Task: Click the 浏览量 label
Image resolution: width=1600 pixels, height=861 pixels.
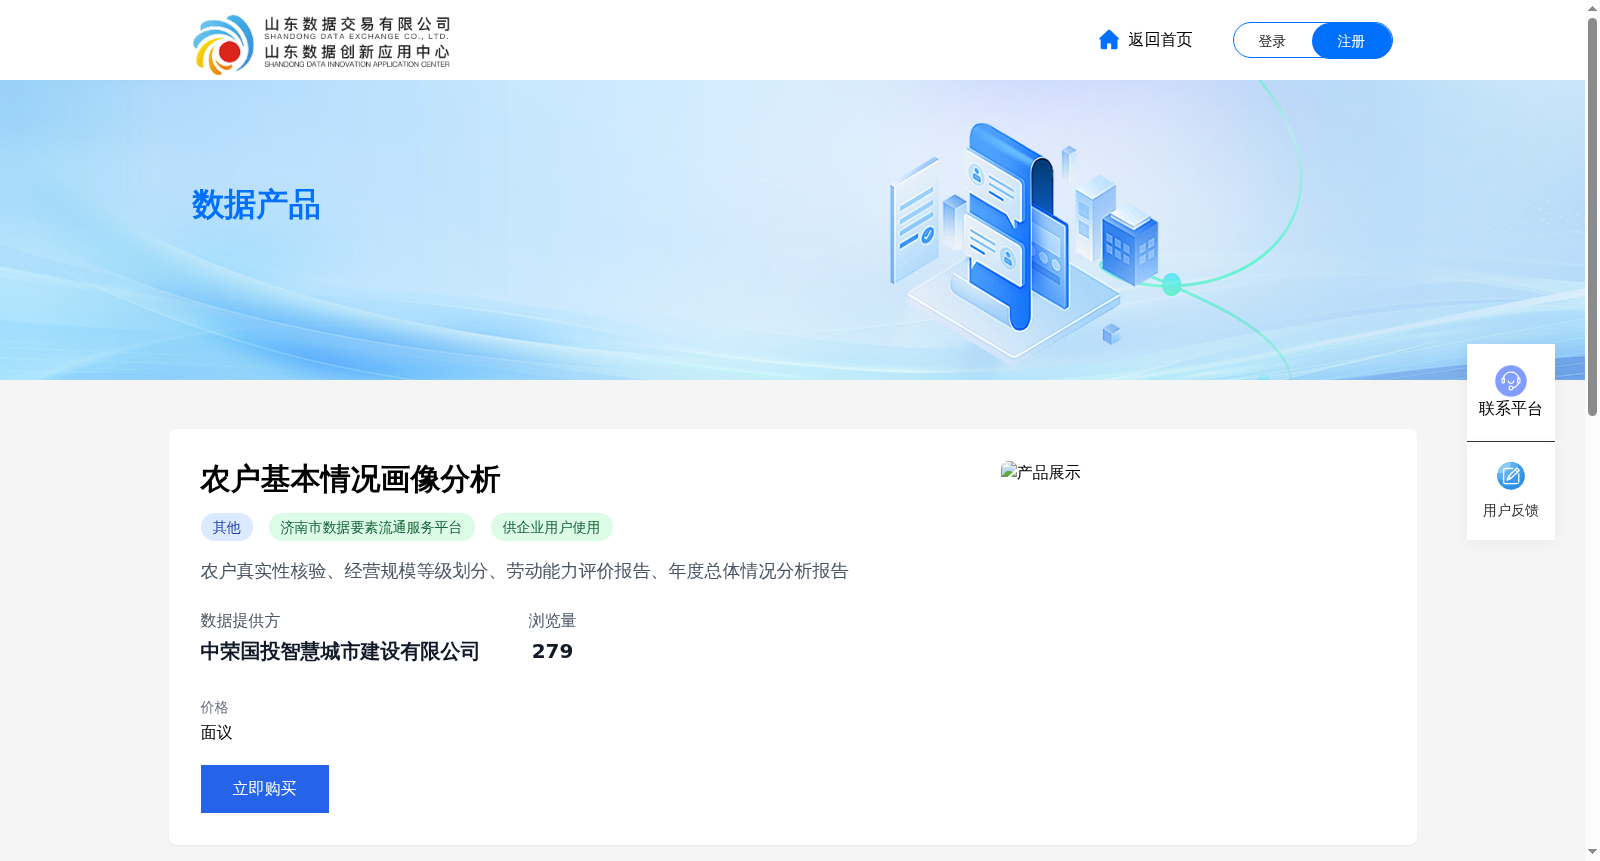Action: (x=552, y=621)
